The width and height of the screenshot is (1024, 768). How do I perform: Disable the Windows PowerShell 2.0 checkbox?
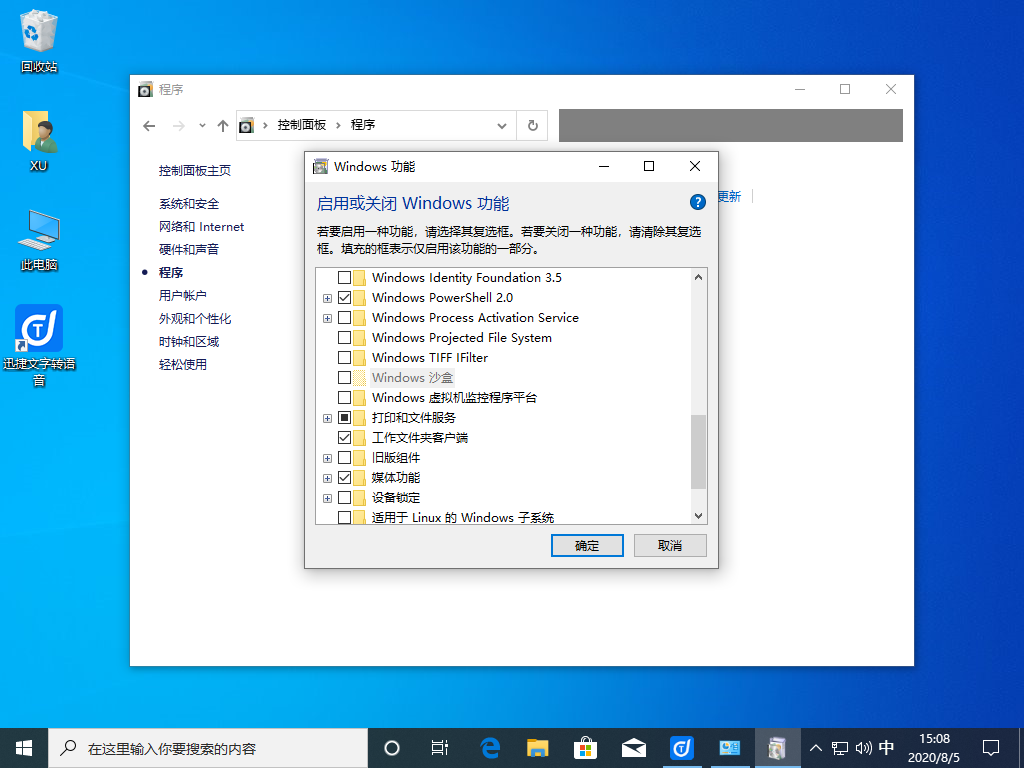[x=345, y=298]
